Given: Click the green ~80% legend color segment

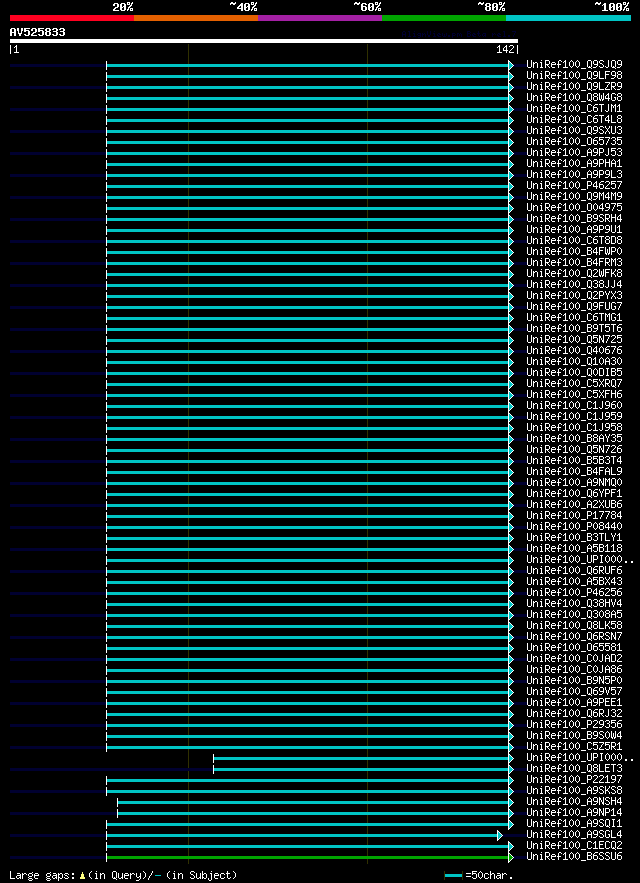Looking at the screenshot, I should (x=444, y=18).
